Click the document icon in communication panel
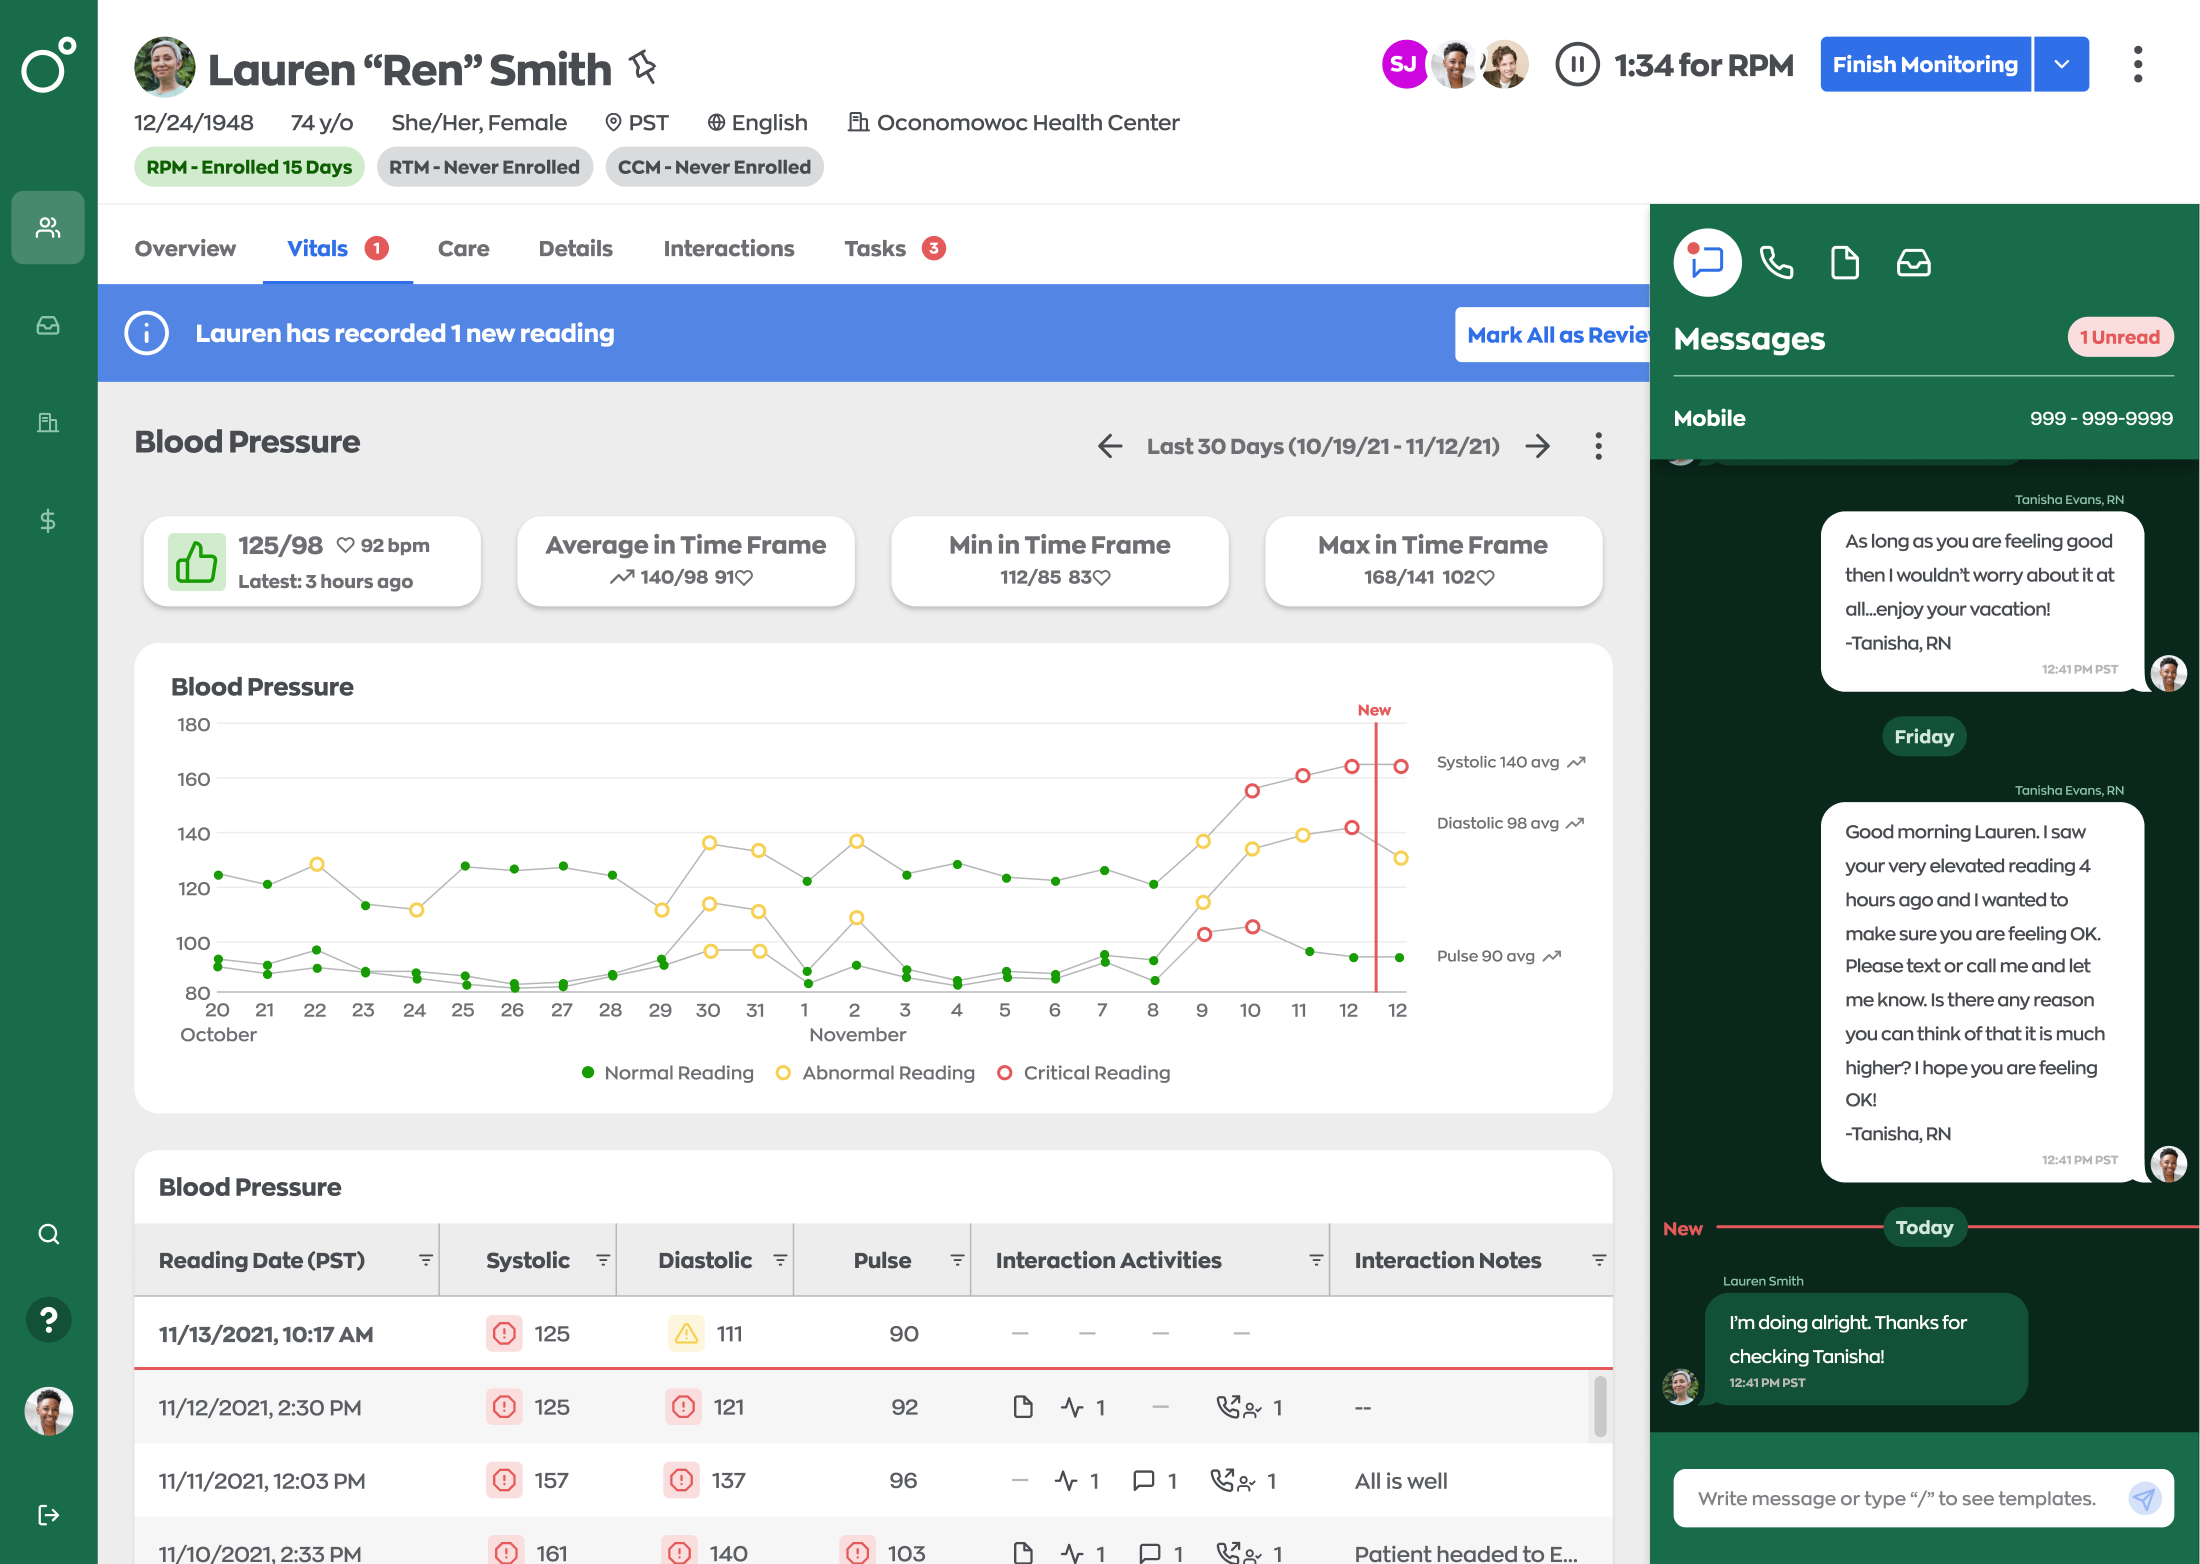The width and height of the screenshot is (2200, 1564). click(x=1844, y=263)
